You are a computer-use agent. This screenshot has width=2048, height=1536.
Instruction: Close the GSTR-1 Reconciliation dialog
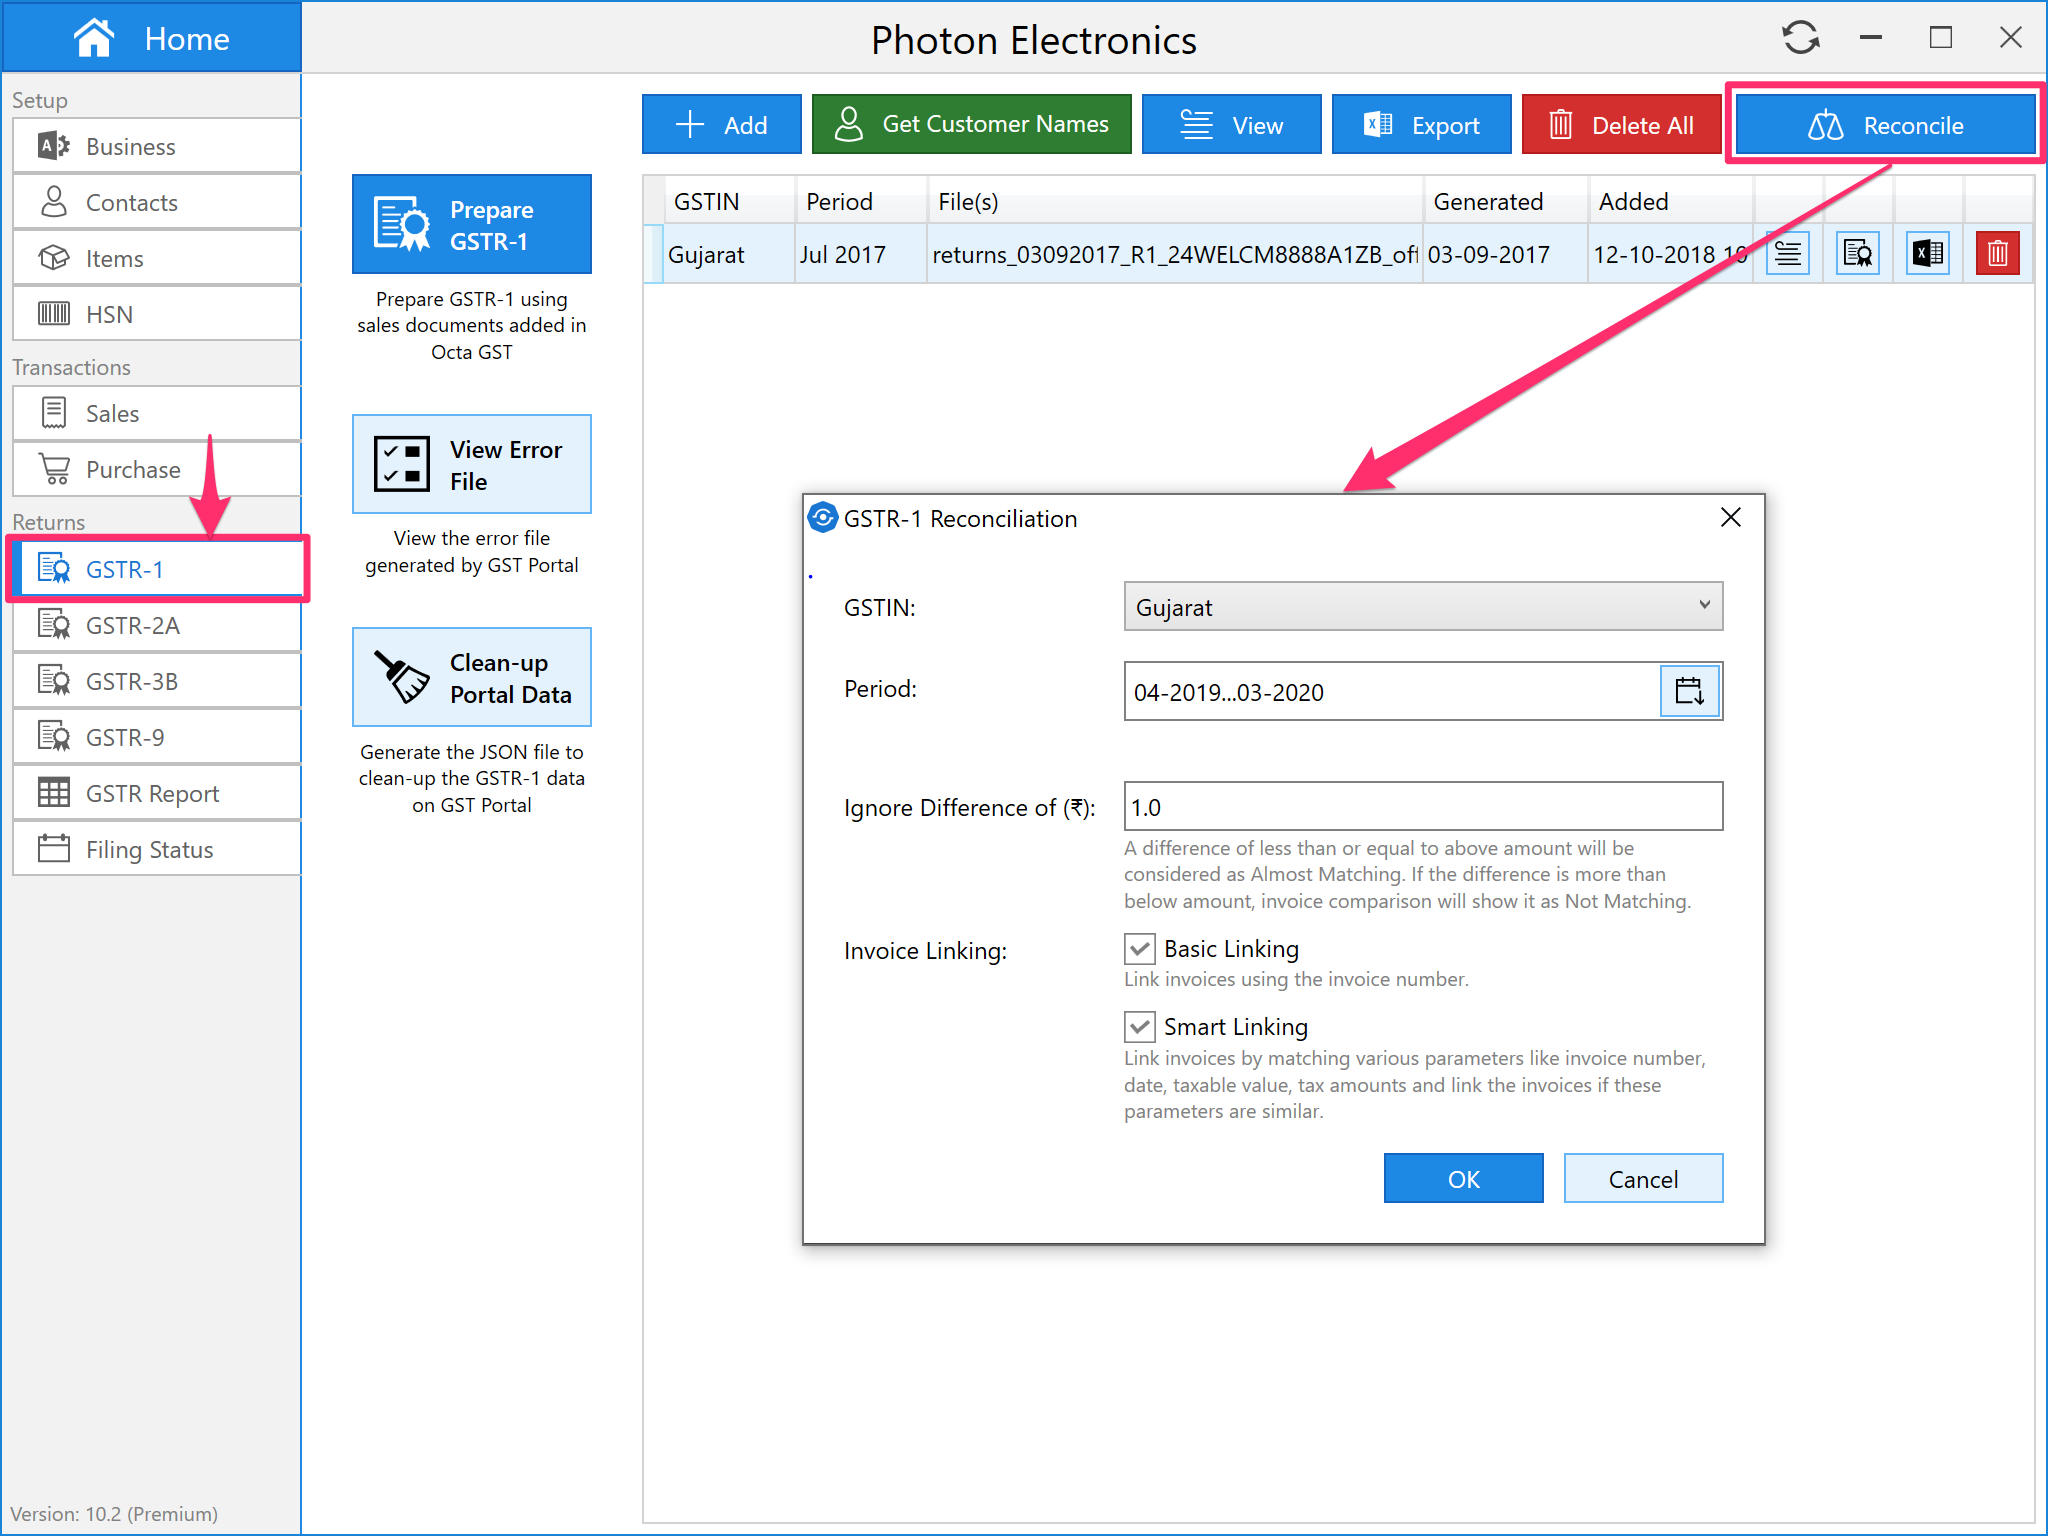(x=1731, y=518)
